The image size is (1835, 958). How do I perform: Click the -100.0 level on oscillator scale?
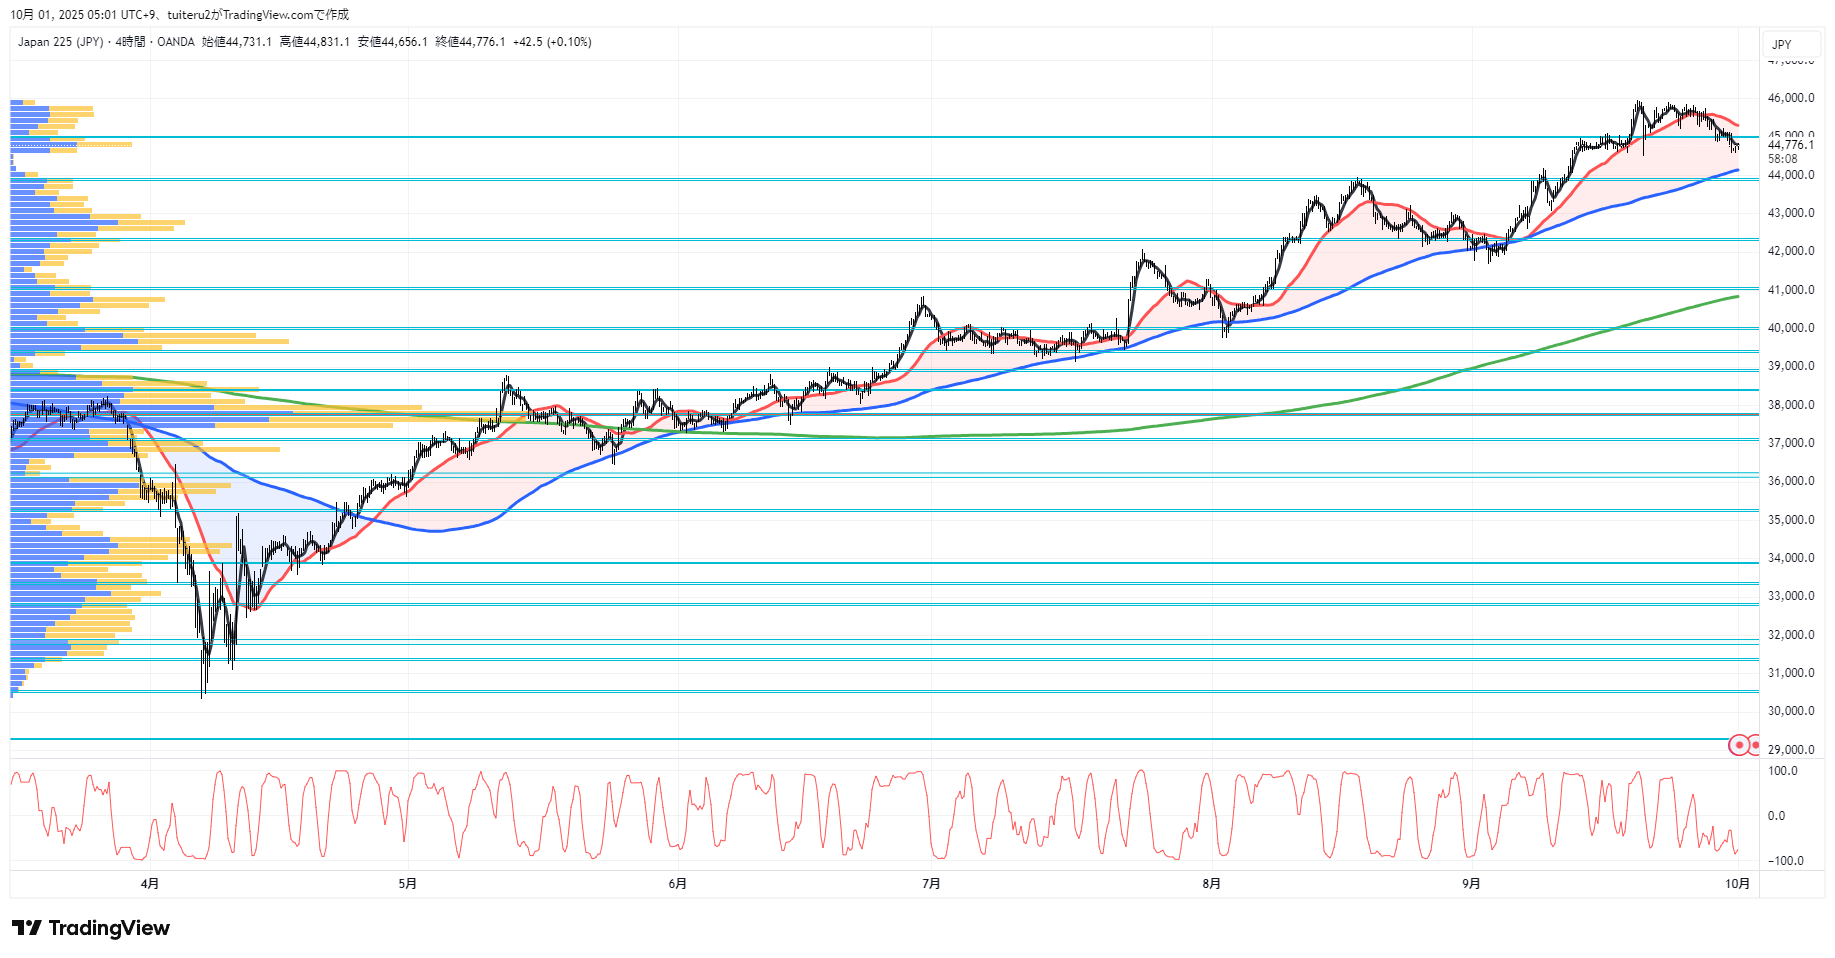pos(1785,861)
